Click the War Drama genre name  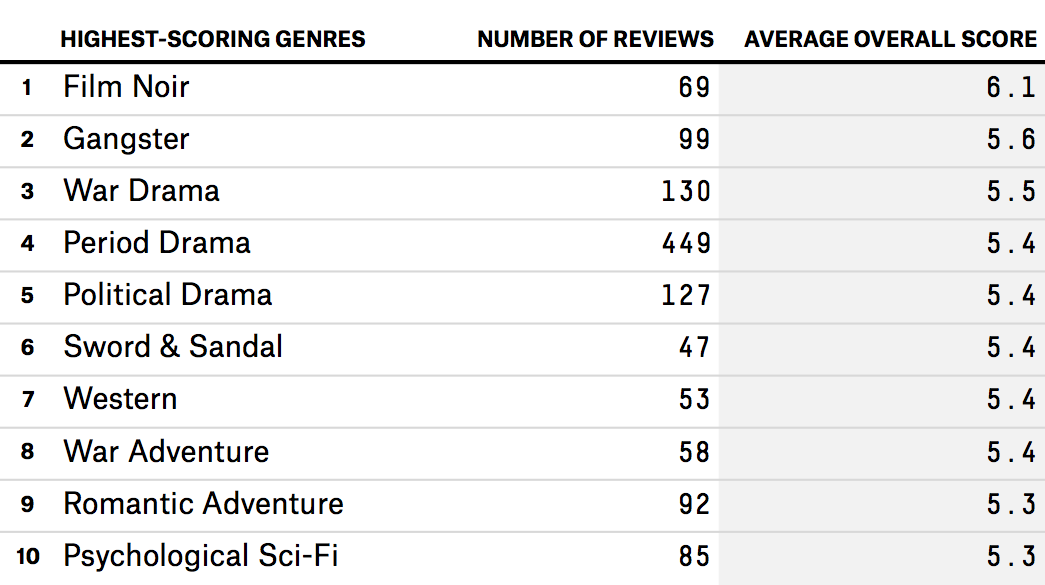tap(141, 191)
